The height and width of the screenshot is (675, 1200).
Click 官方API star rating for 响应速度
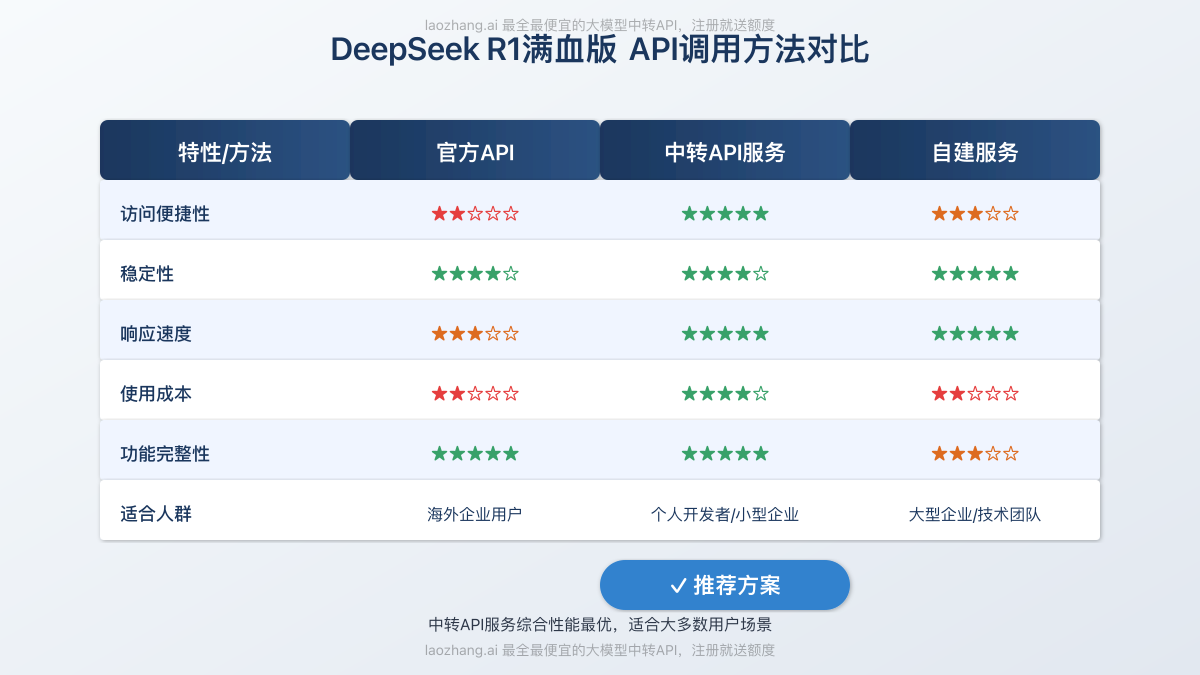475,333
